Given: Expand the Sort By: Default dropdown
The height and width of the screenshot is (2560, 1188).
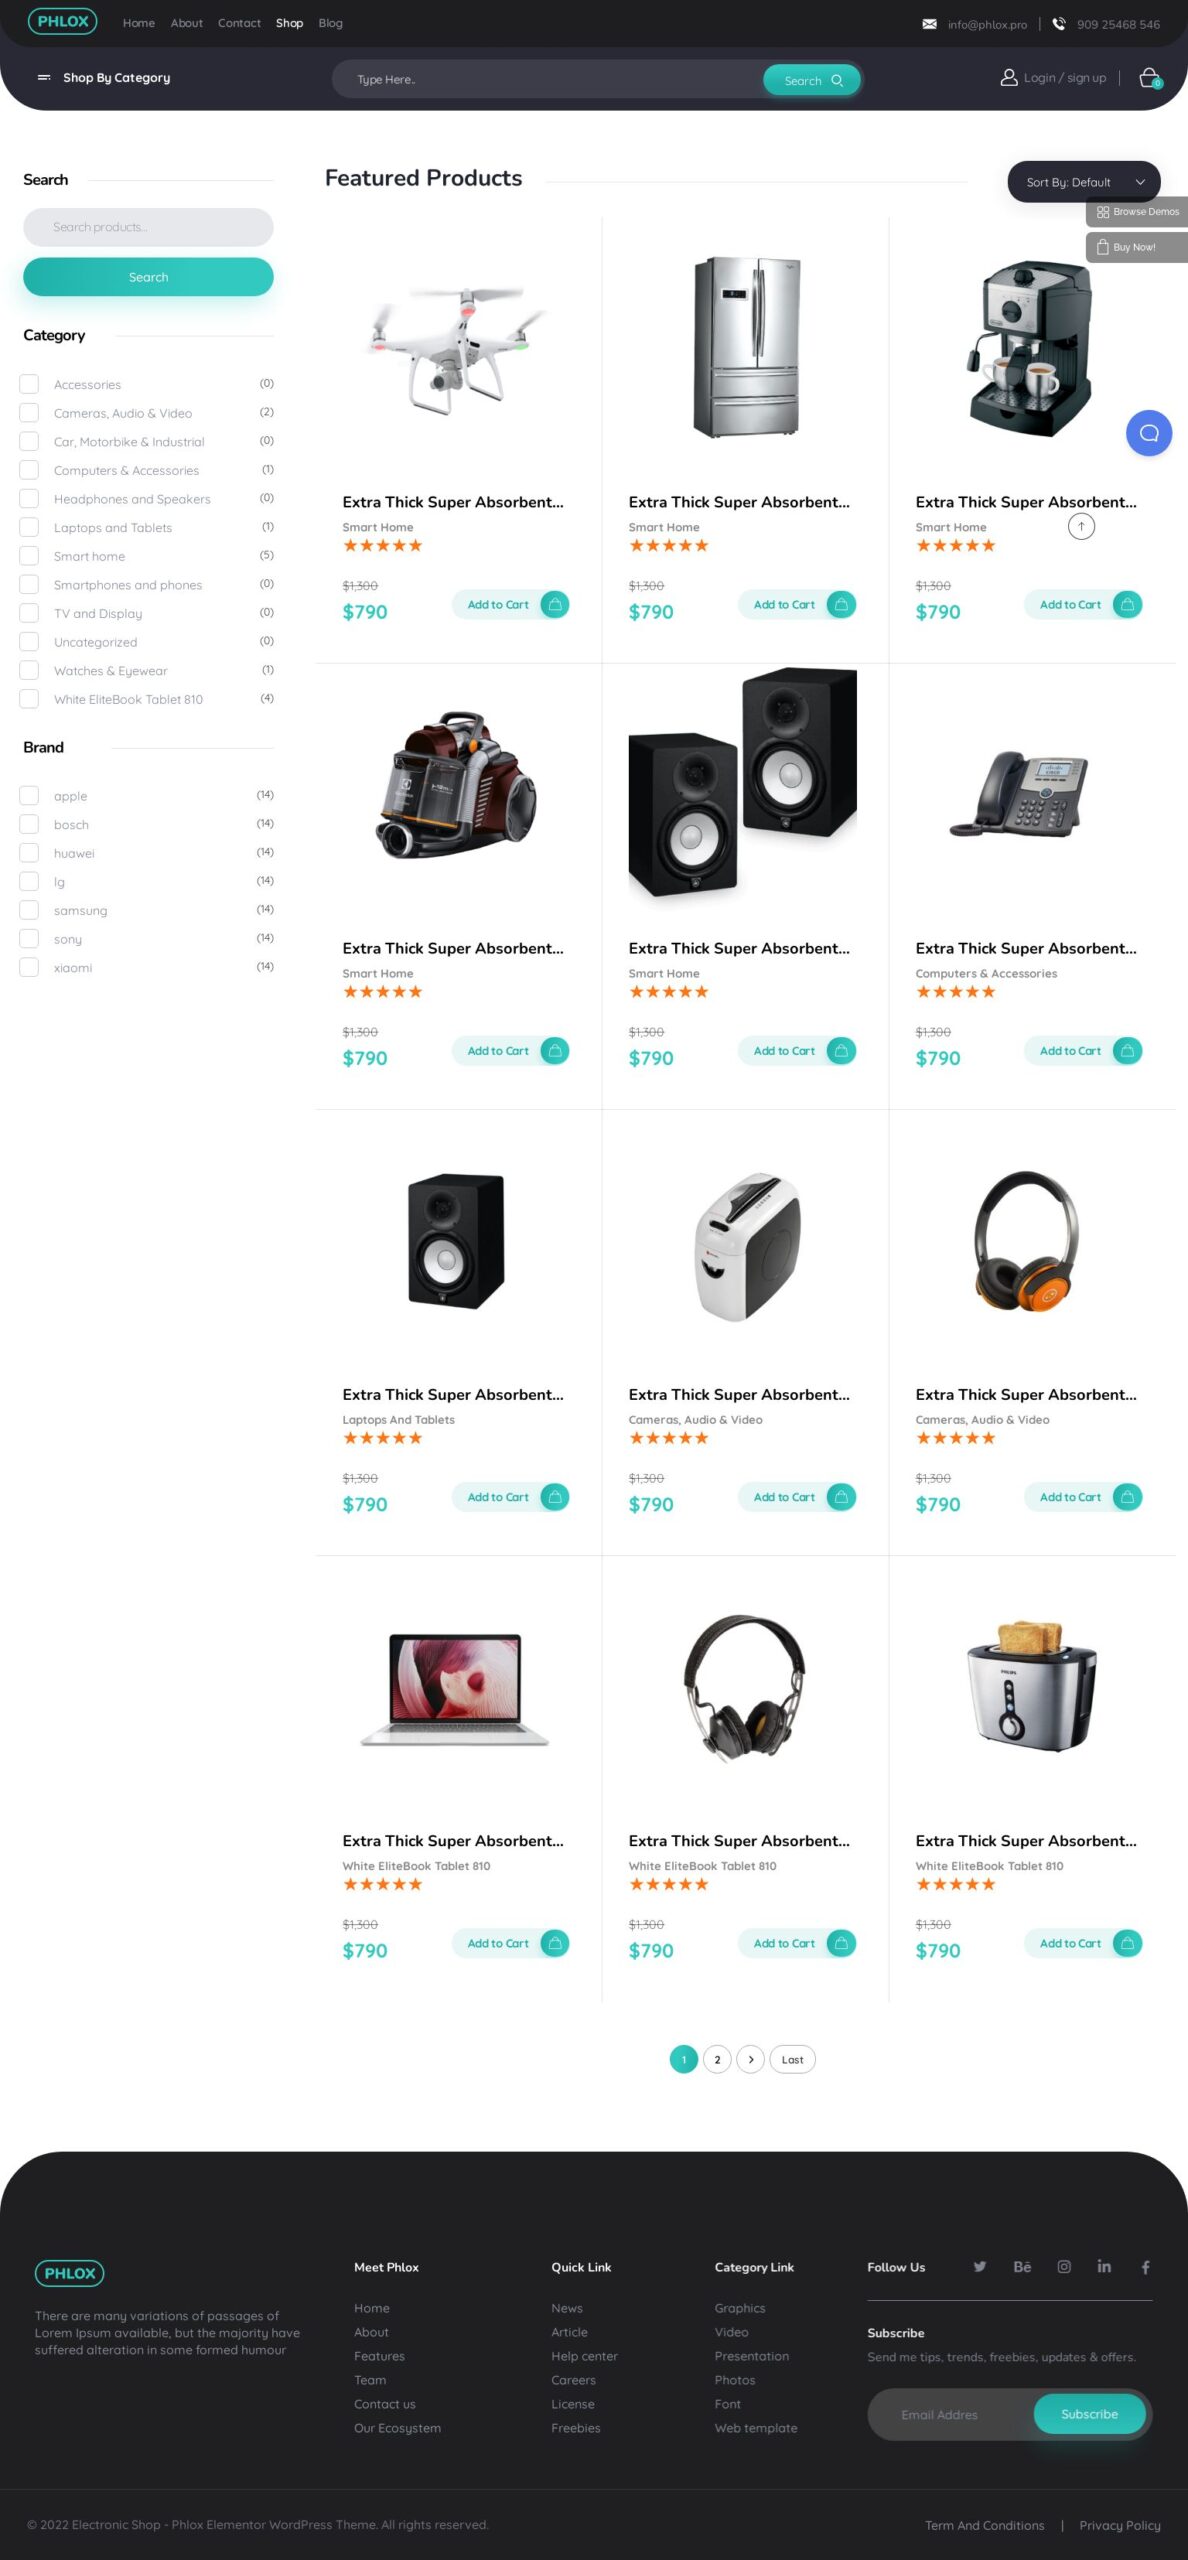Looking at the screenshot, I should click(1084, 182).
